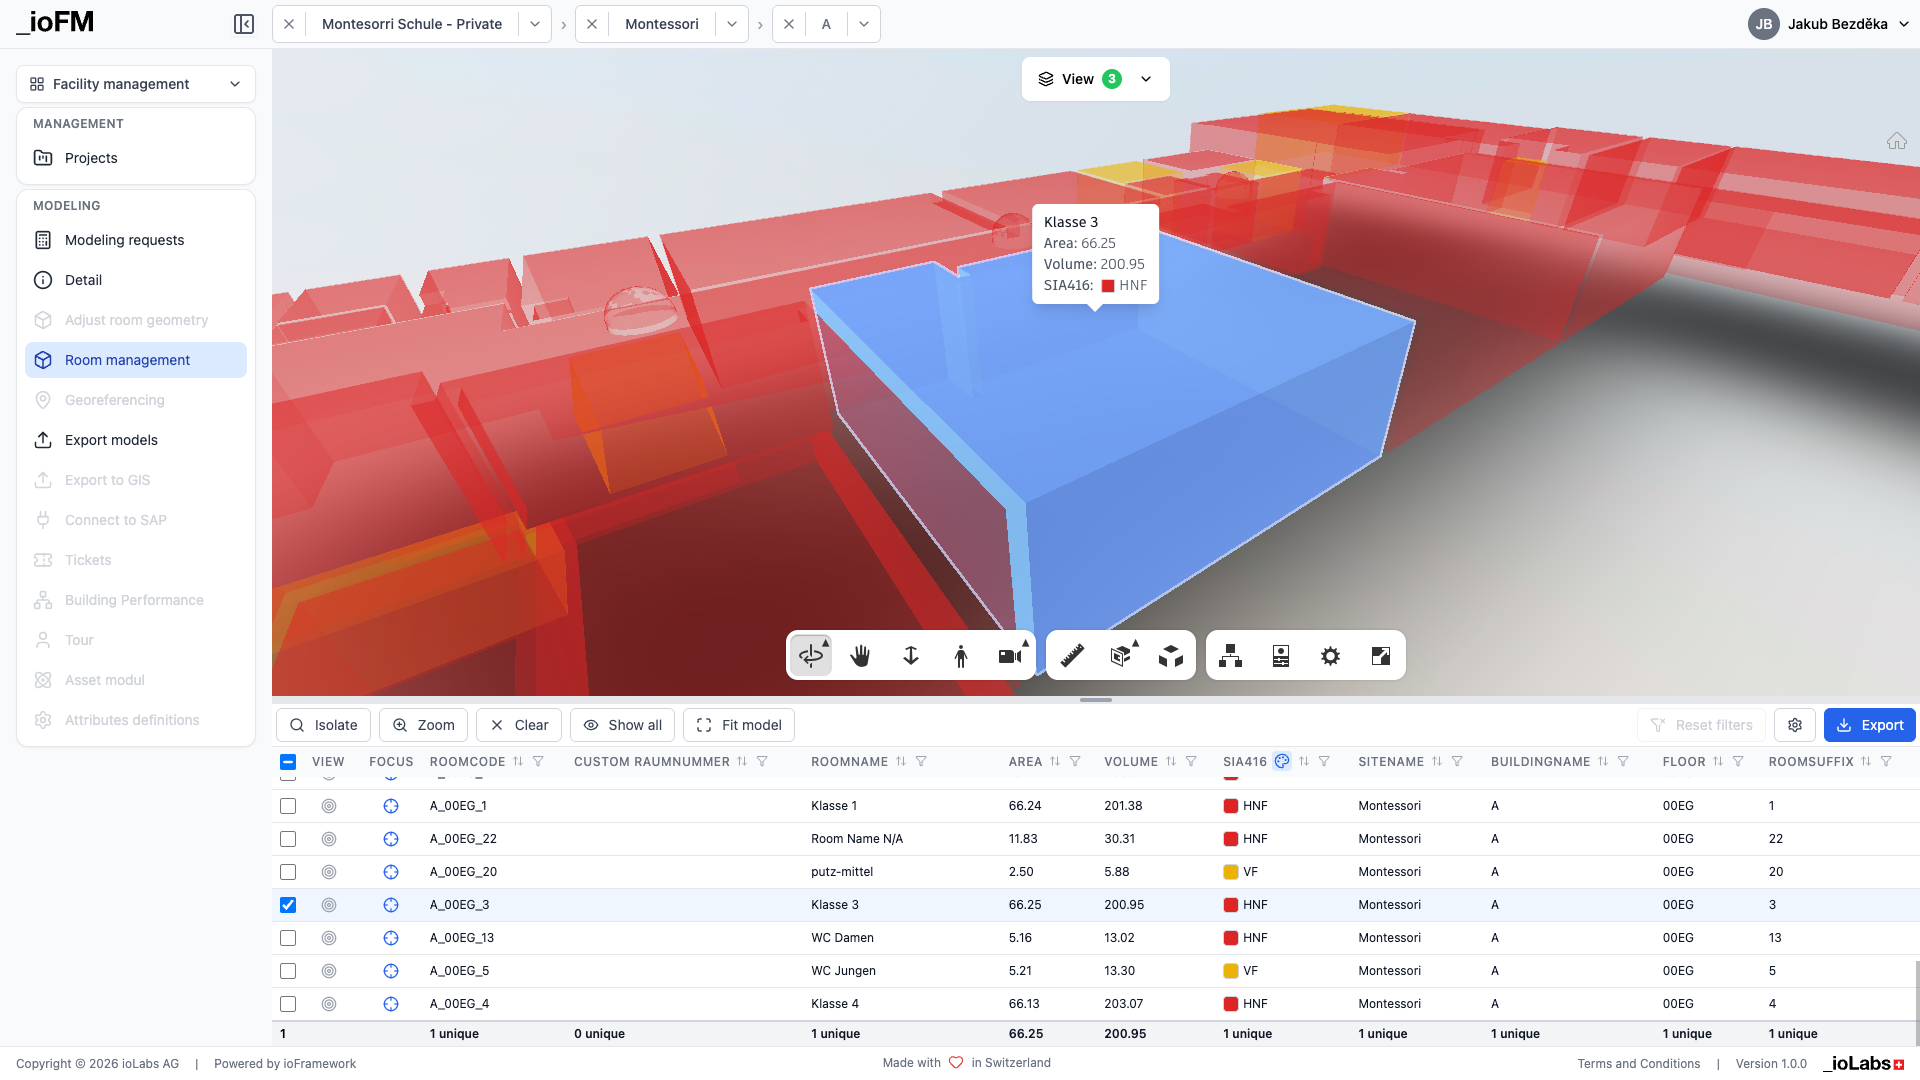Open the camera tool
Viewport: 1920px width, 1080px height.
(x=1010, y=656)
